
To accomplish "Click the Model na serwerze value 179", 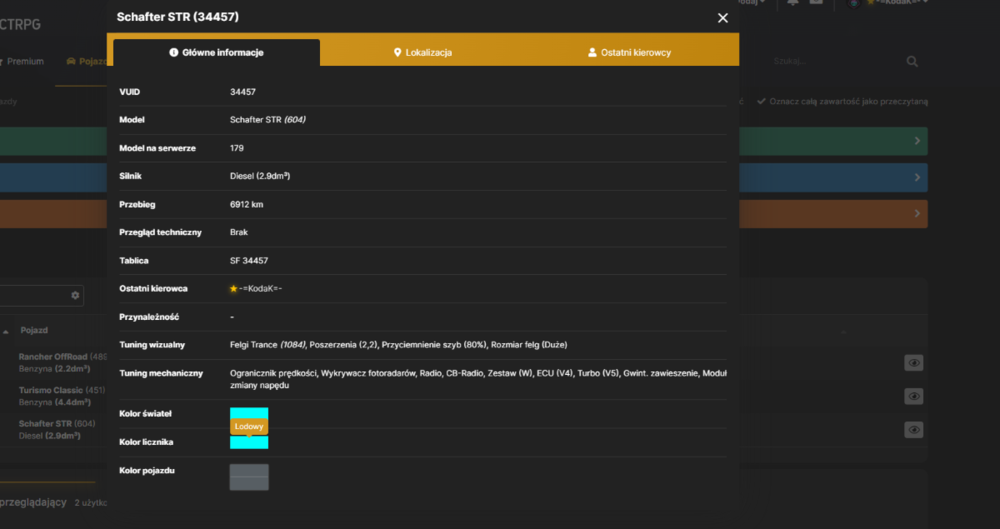I will pos(237,148).
